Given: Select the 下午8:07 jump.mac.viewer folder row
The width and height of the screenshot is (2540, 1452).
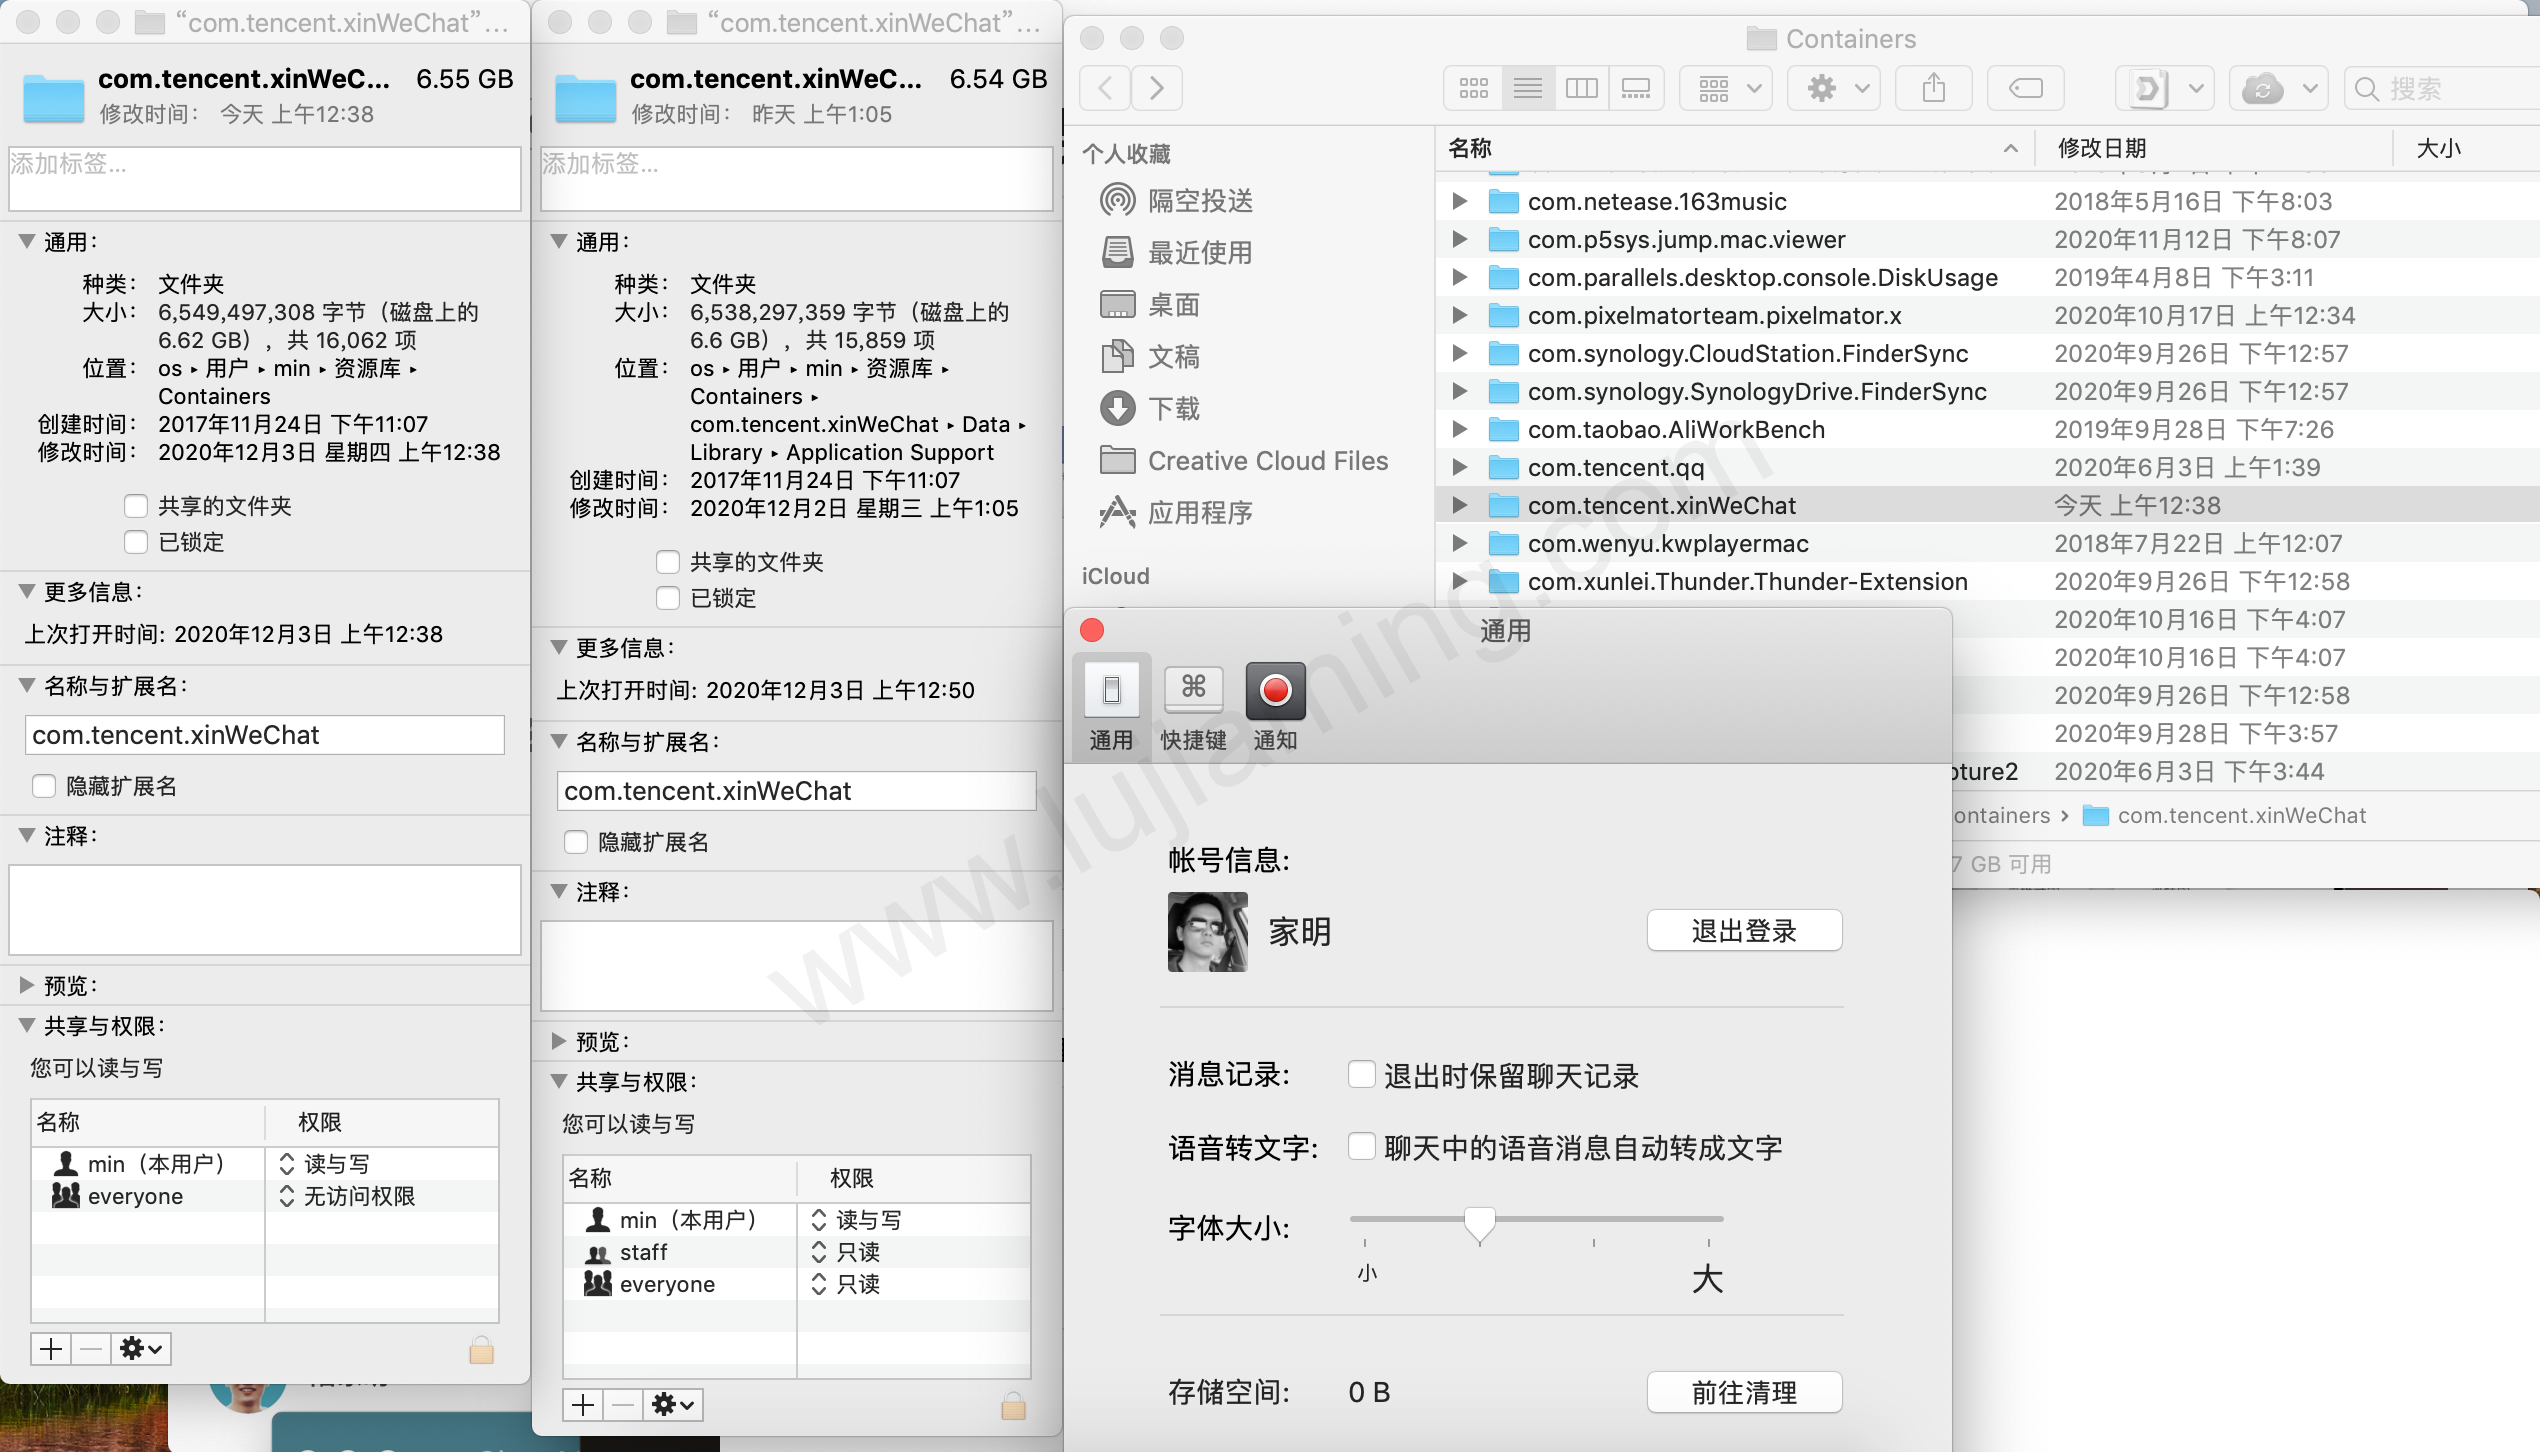Looking at the screenshot, I should click(x=1988, y=239).
